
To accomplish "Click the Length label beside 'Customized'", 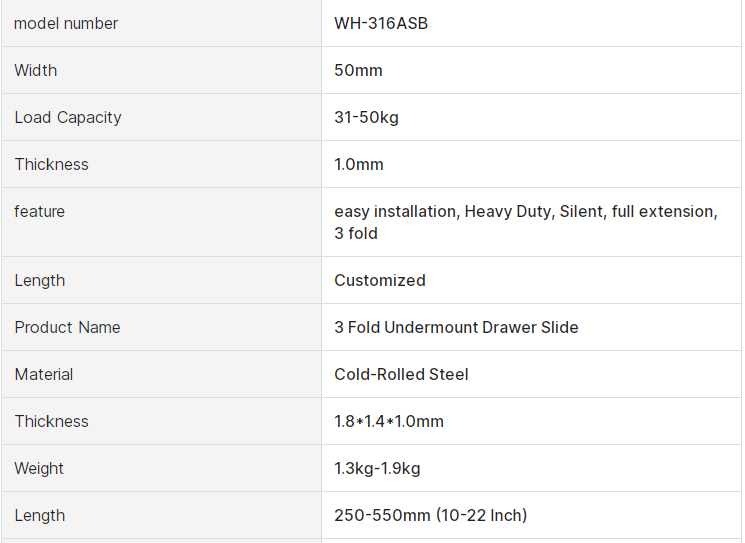I will [x=40, y=280].
